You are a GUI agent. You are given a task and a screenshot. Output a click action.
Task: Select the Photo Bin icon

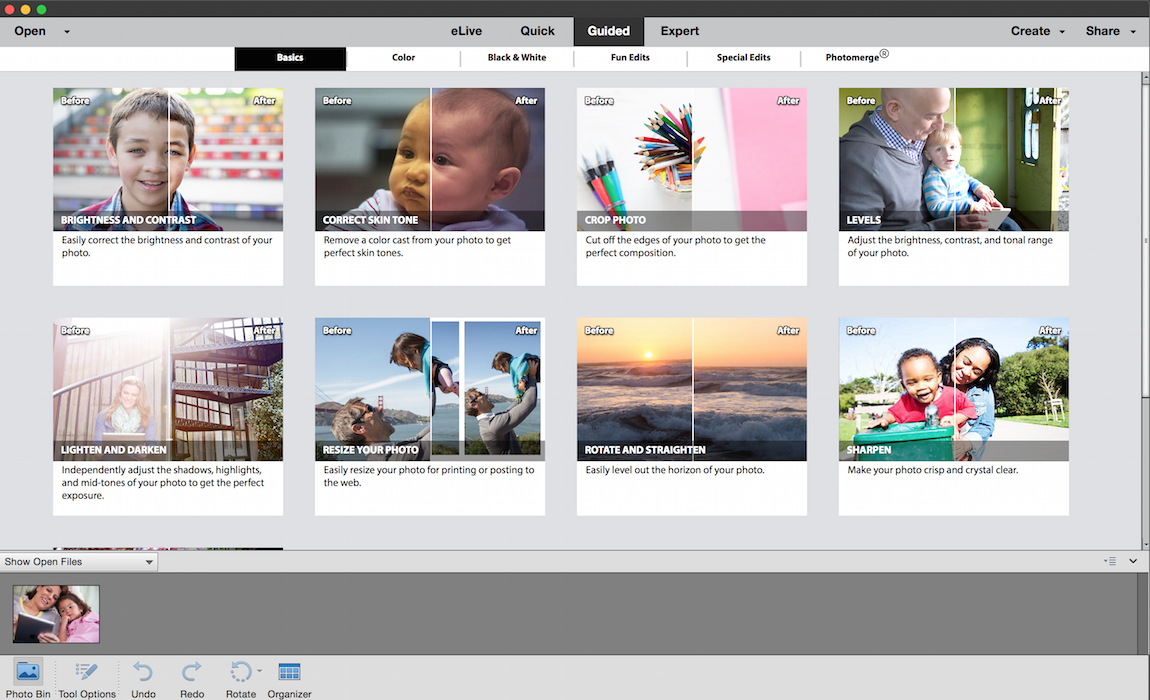point(27,672)
